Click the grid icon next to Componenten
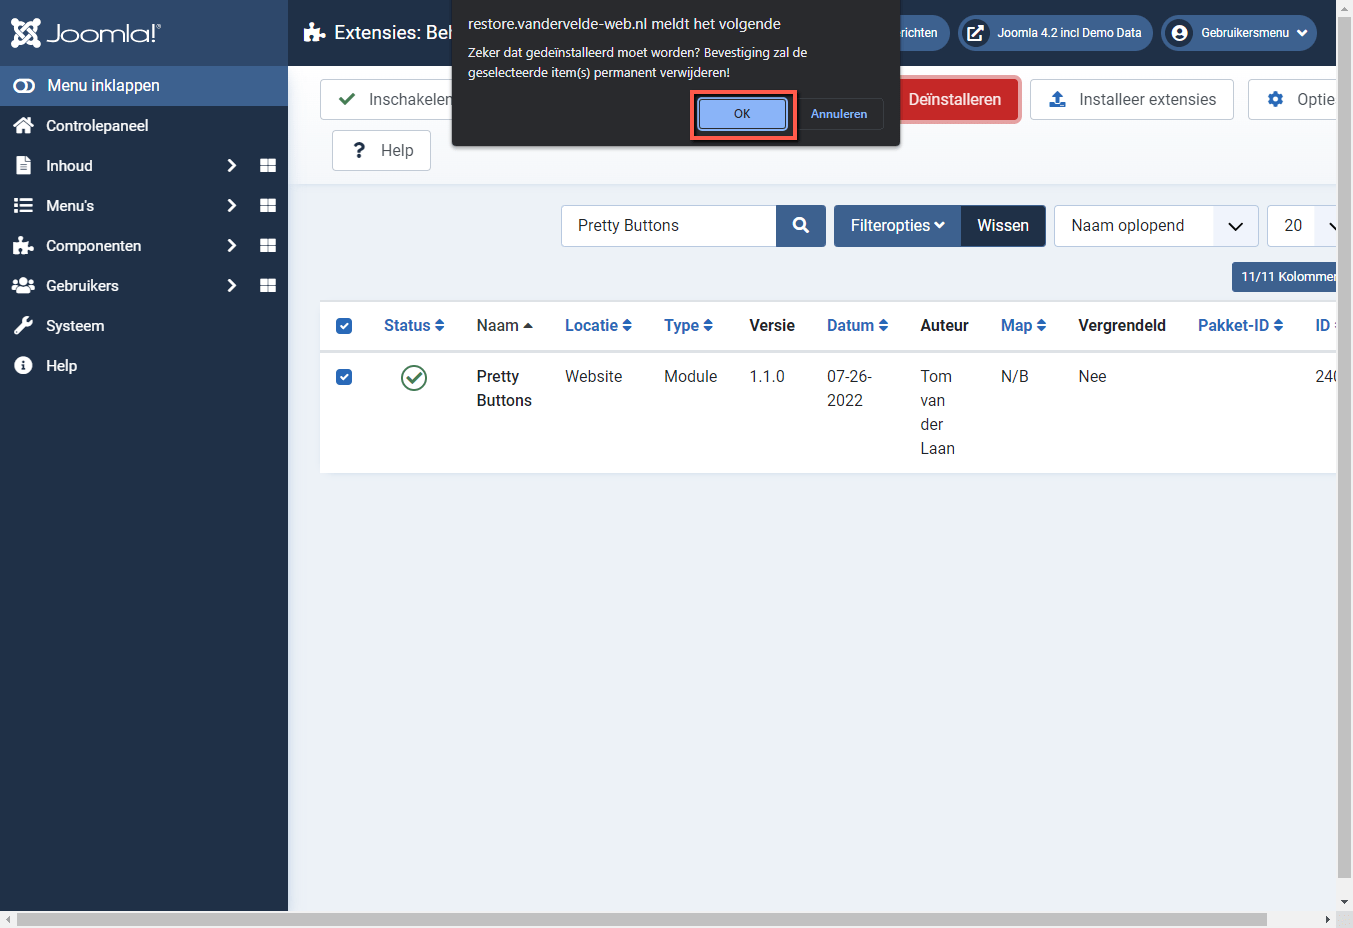 coord(267,245)
